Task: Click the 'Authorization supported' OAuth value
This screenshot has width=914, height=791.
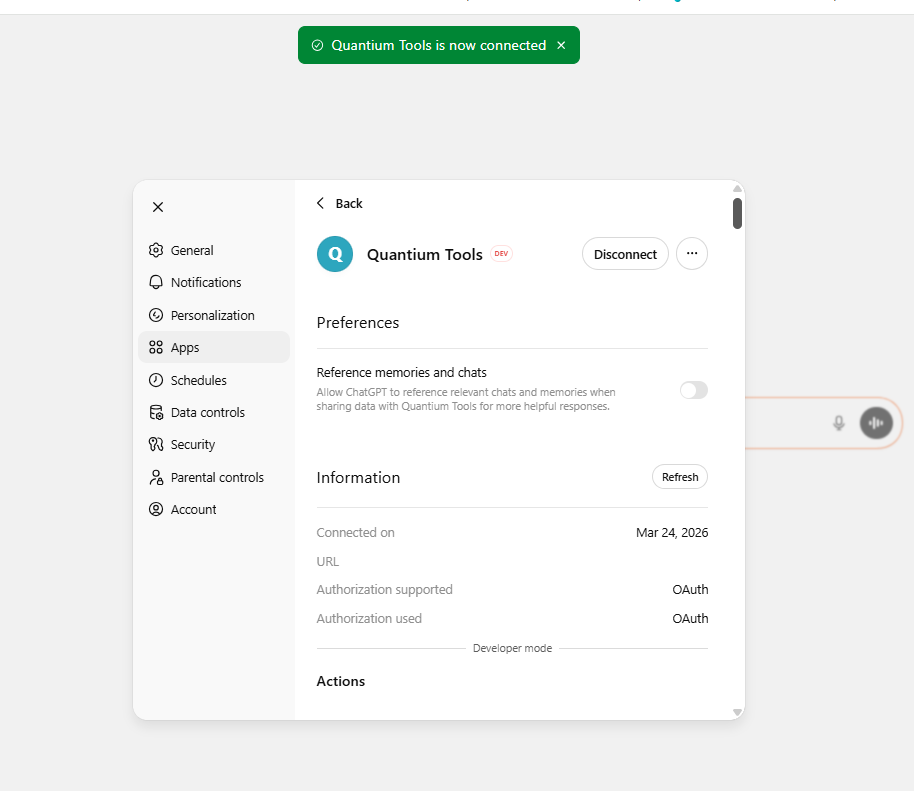Action: (690, 590)
